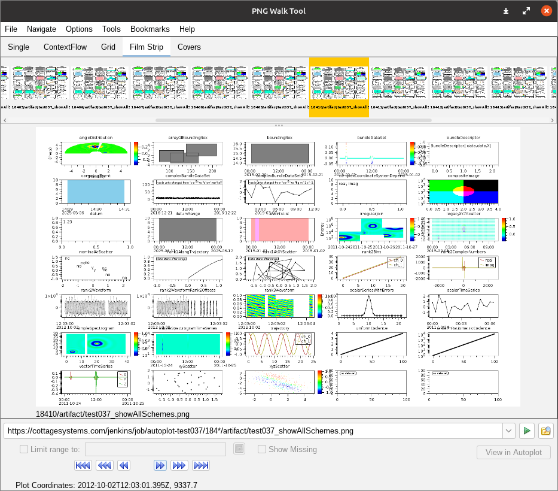Open the Bookmarks menu
Image resolution: width=558 pixels, height=491 pixels.
click(150, 29)
